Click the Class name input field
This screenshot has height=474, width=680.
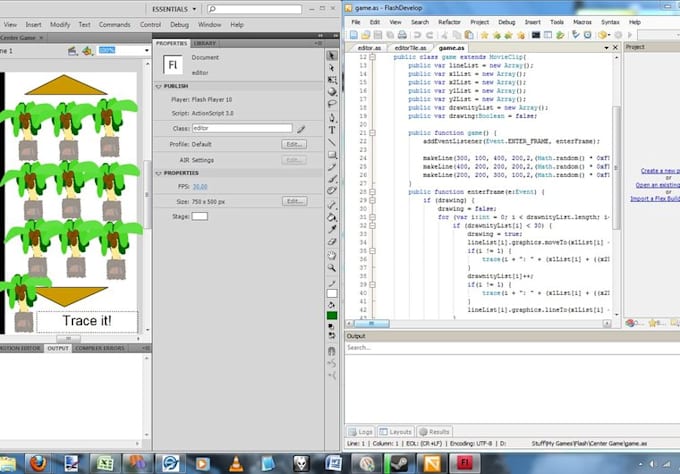[242, 128]
